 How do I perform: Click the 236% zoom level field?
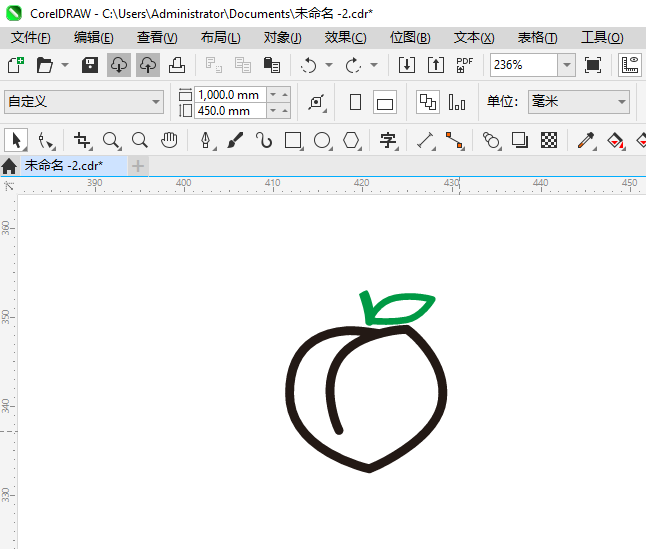(524, 65)
